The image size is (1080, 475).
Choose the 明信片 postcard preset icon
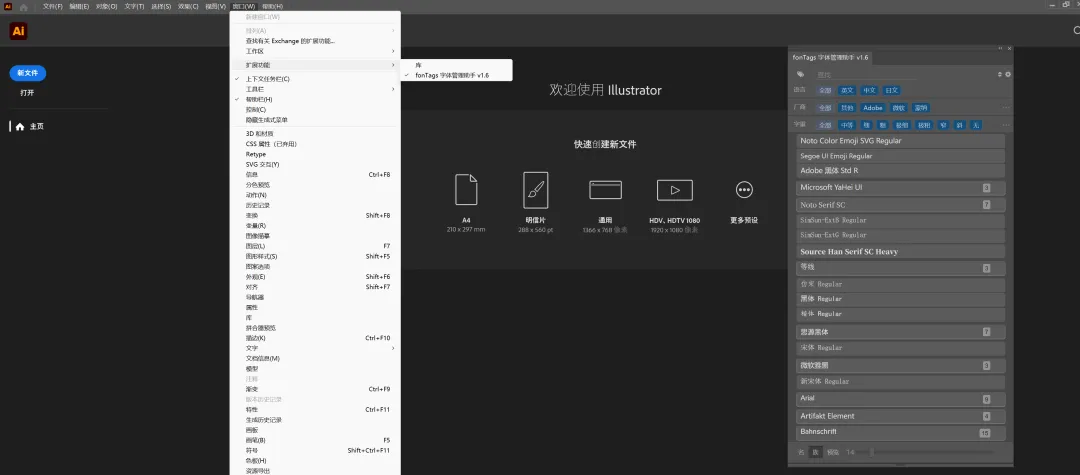pos(536,190)
